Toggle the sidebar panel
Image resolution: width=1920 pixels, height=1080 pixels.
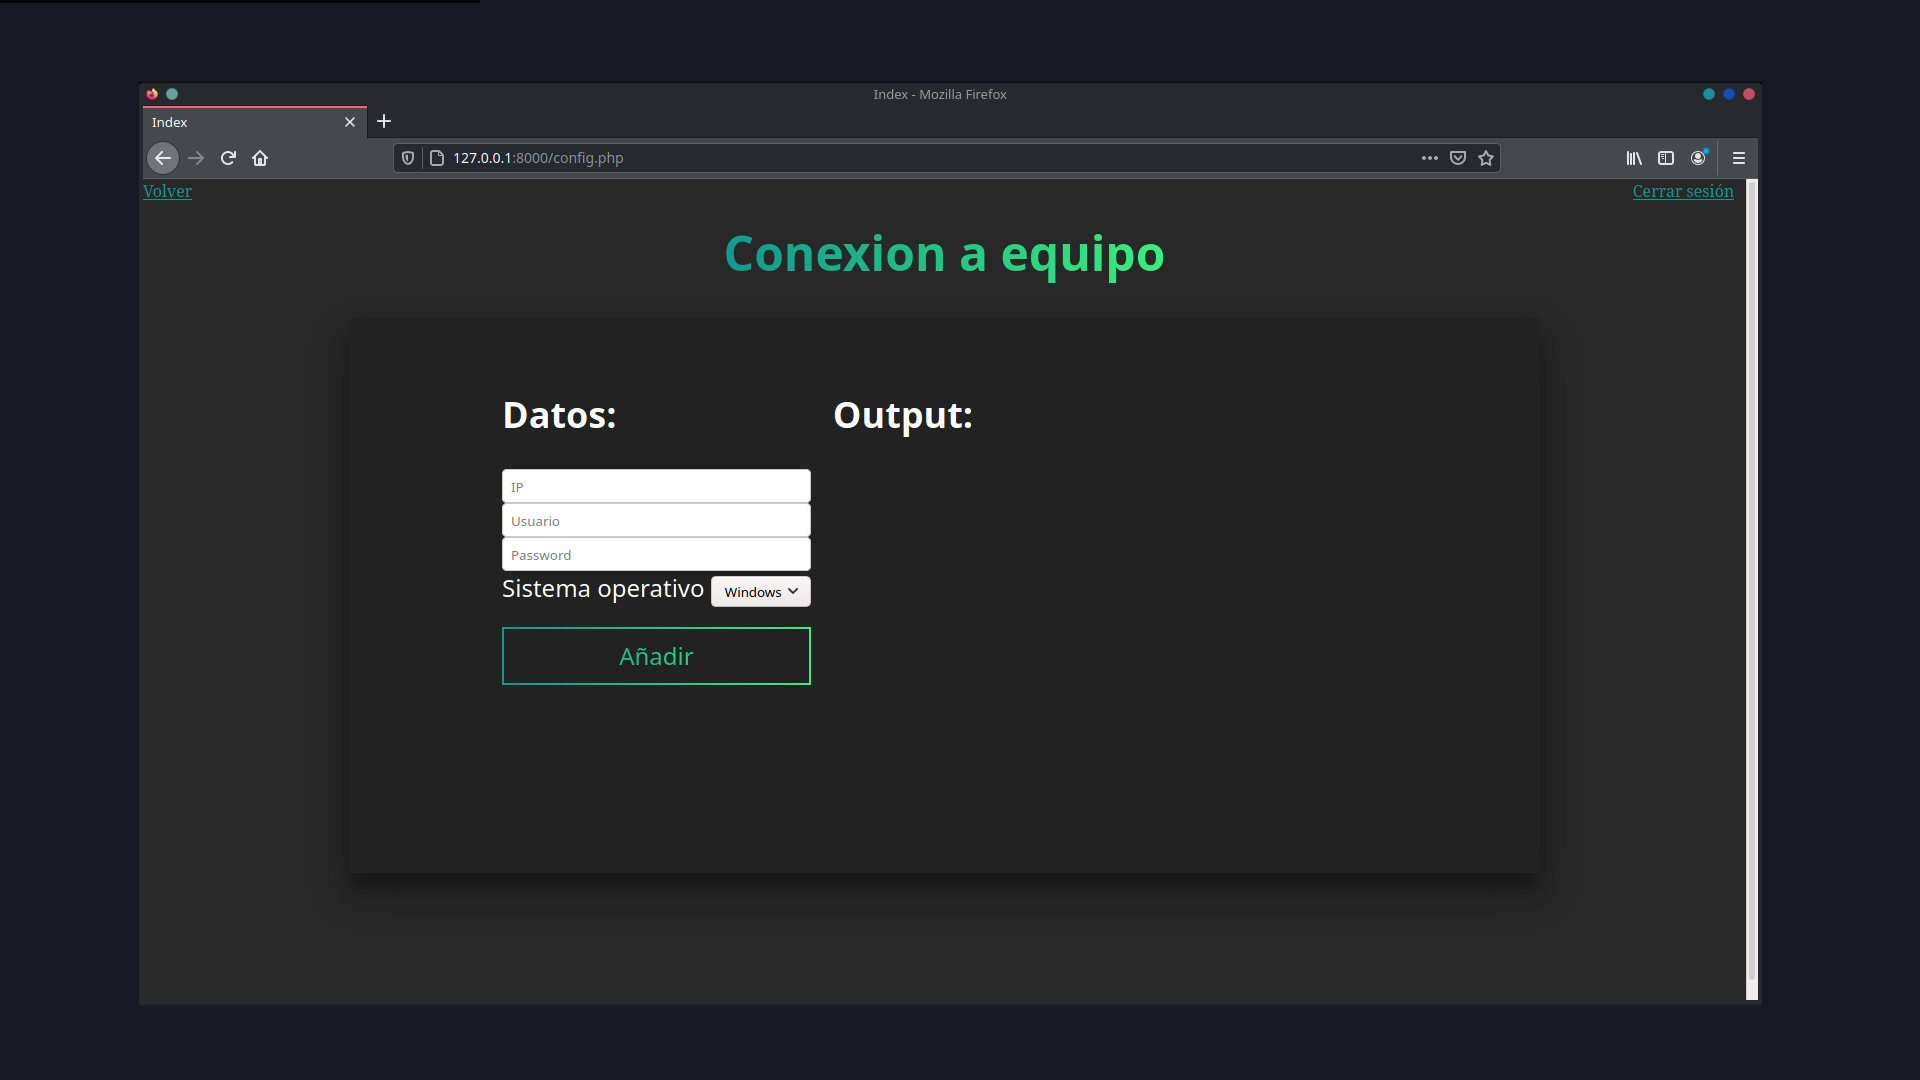[1667, 158]
